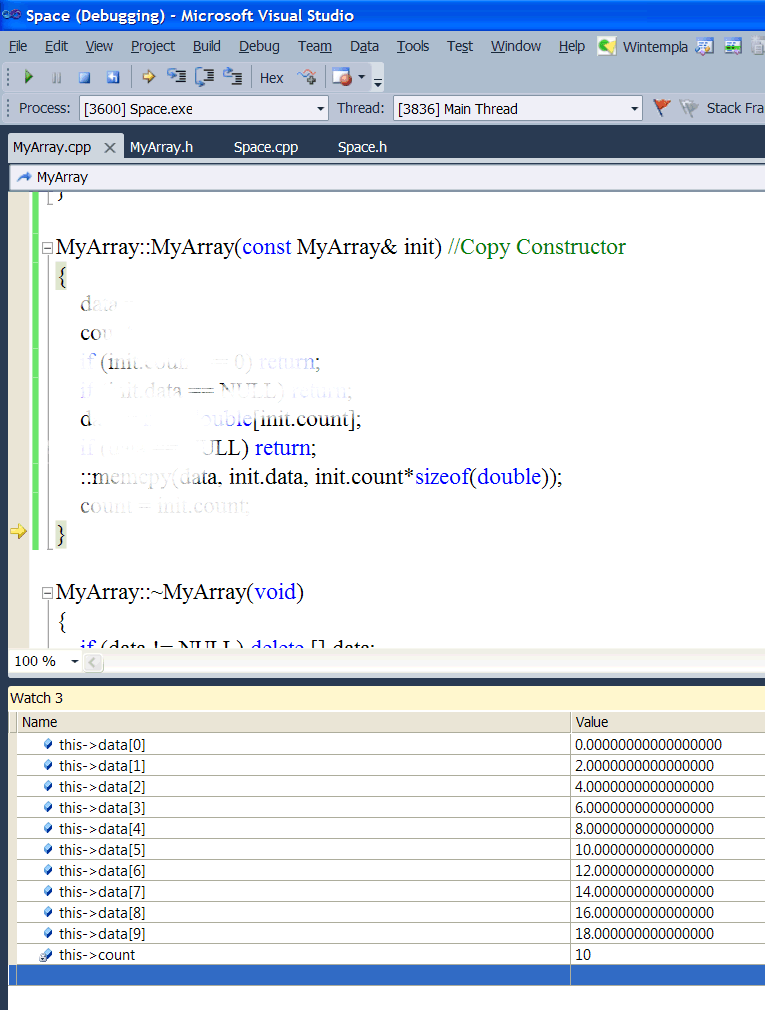Screen dimensions: 765x1010
Task: Open the Test menu
Action: pos(460,46)
